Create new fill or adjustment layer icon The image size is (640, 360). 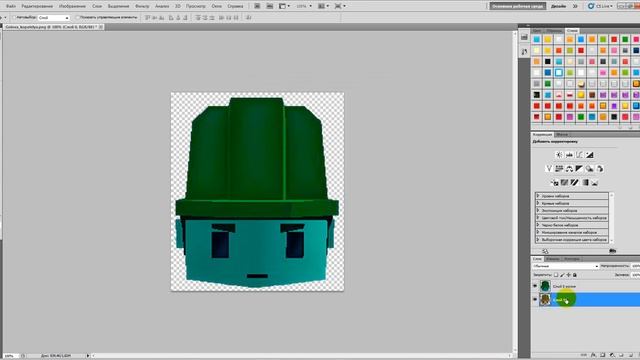point(612,355)
